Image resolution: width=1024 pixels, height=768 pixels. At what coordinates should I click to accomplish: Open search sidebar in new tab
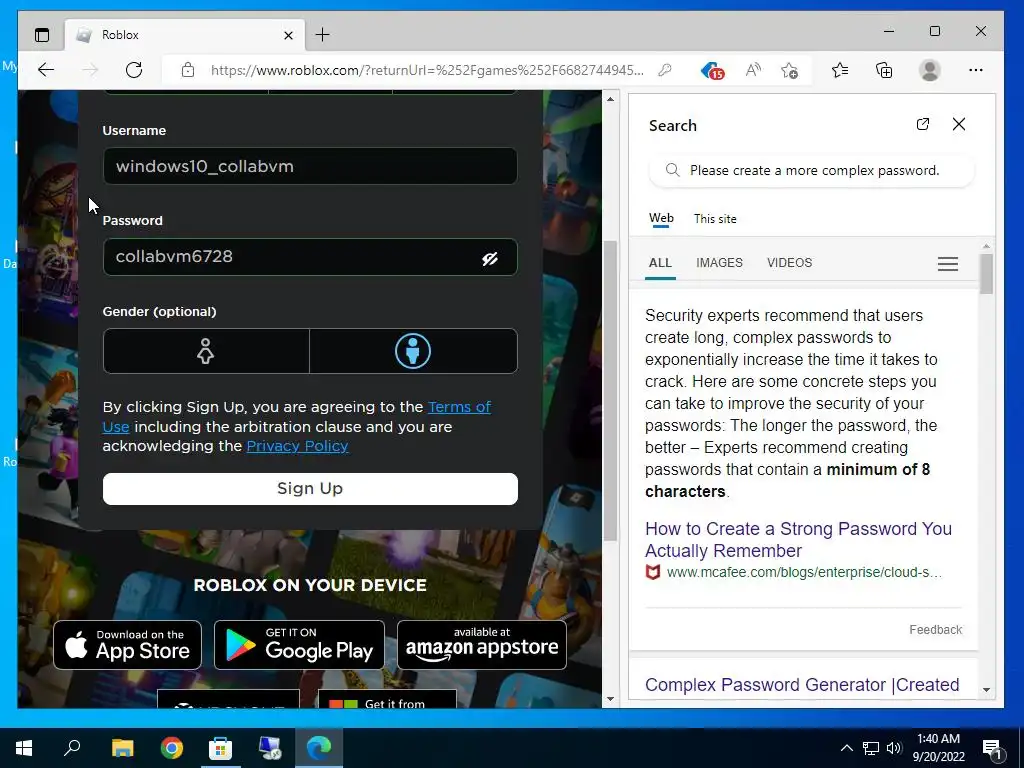click(923, 124)
